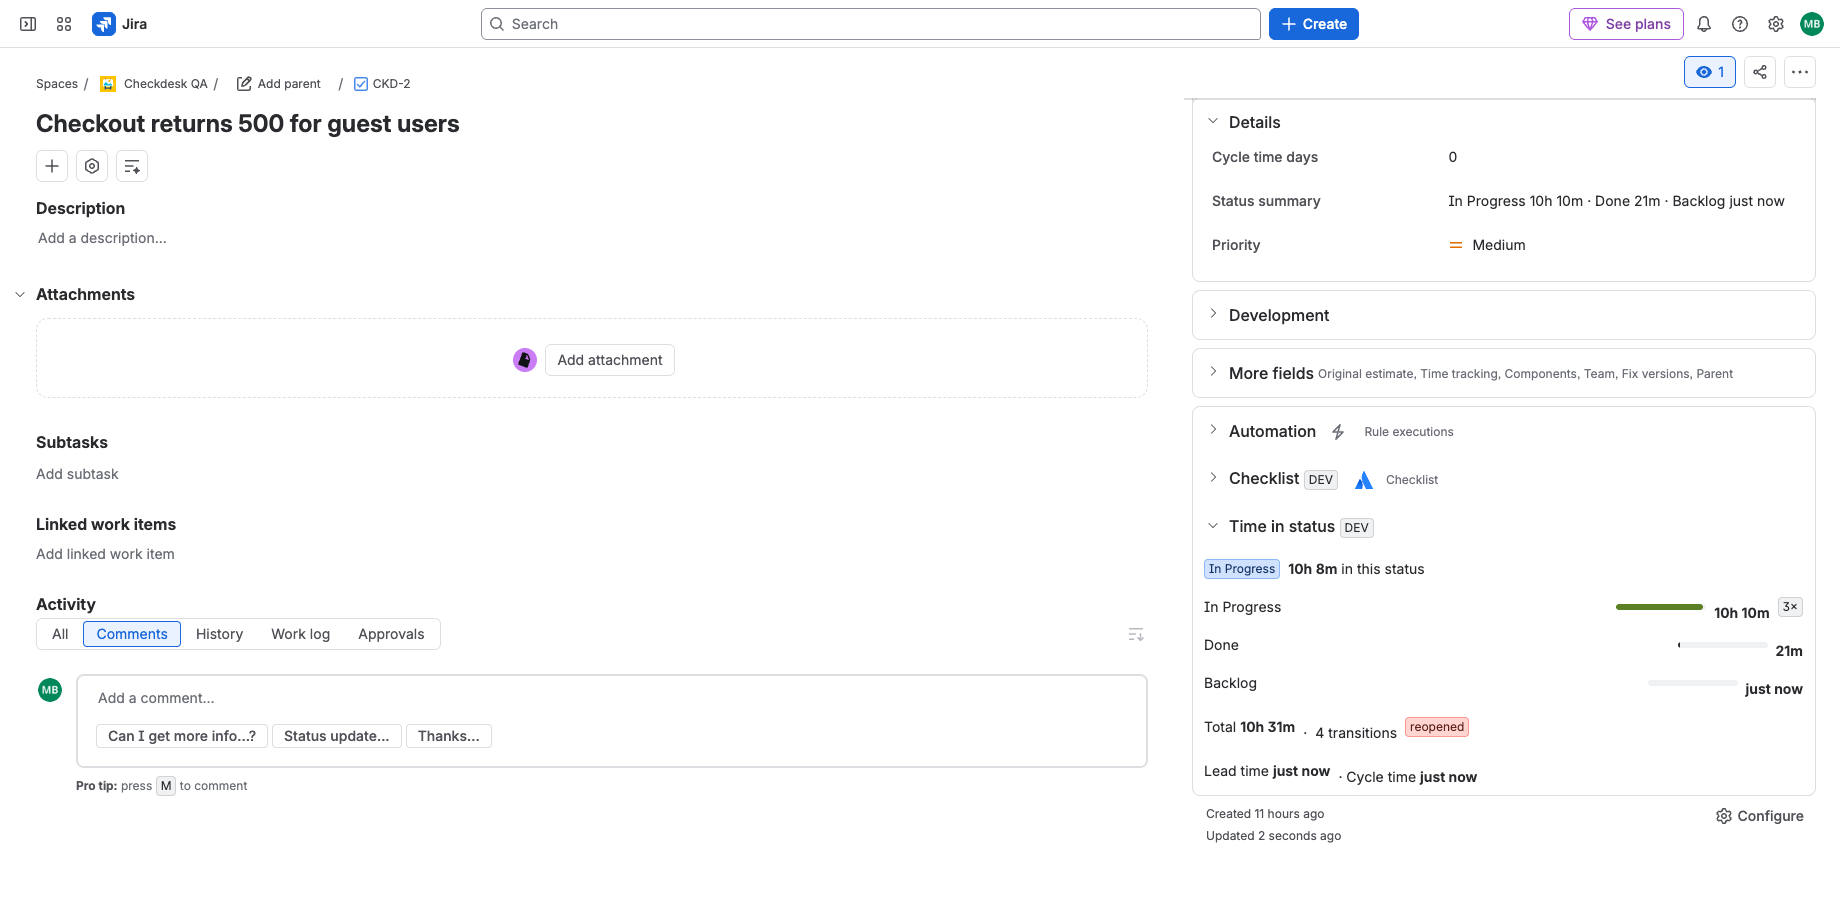1840x900 pixels.
Task: Click the Add attachment button
Action: pyautogui.click(x=610, y=360)
